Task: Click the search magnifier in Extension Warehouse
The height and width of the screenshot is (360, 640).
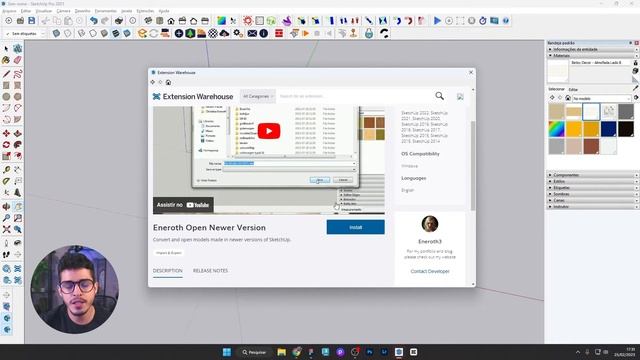Action: pyautogui.click(x=440, y=96)
